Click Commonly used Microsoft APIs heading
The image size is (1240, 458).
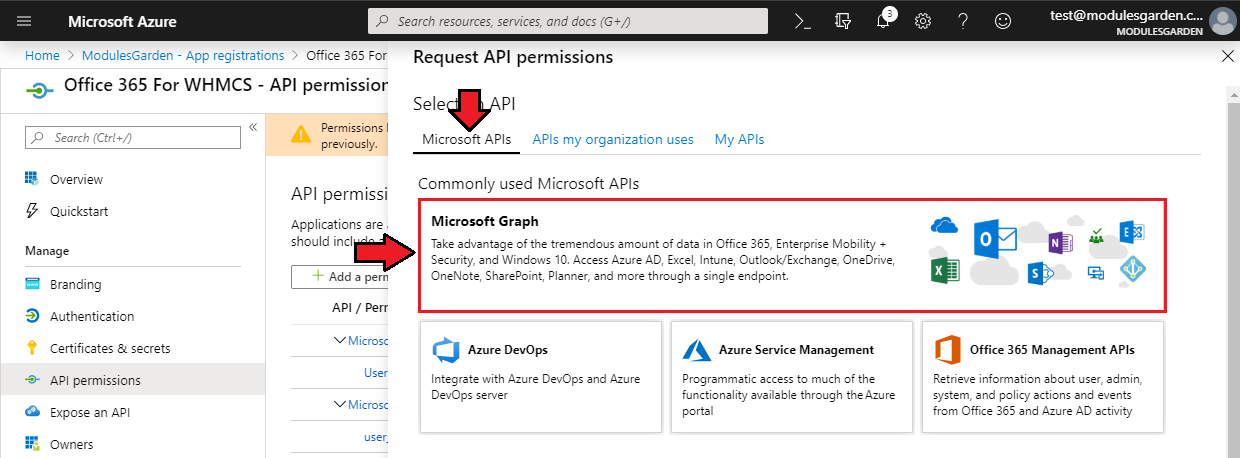tap(528, 183)
